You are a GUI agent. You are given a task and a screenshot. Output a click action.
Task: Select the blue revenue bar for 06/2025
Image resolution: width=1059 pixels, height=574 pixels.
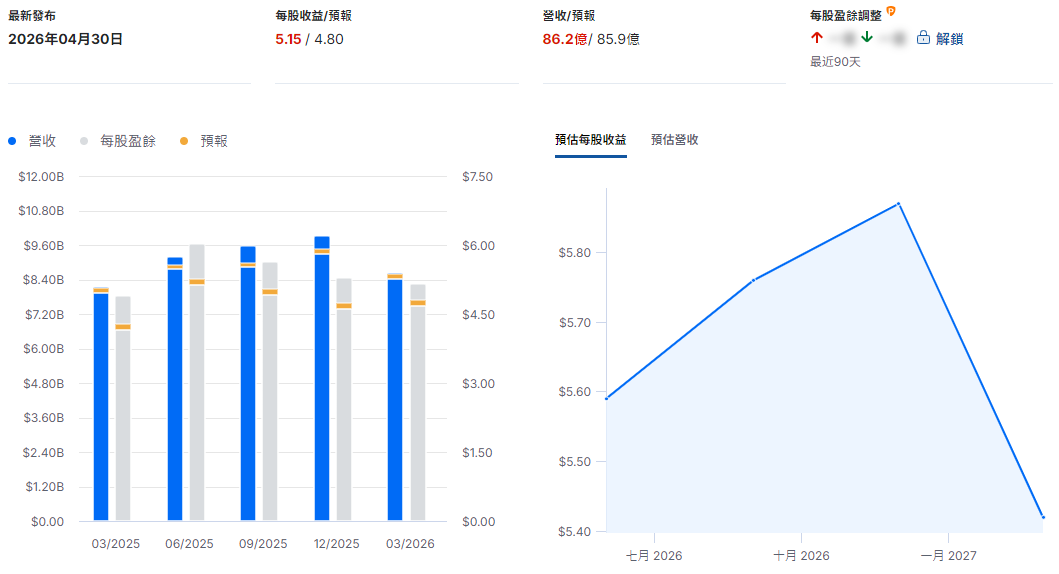click(175, 388)
